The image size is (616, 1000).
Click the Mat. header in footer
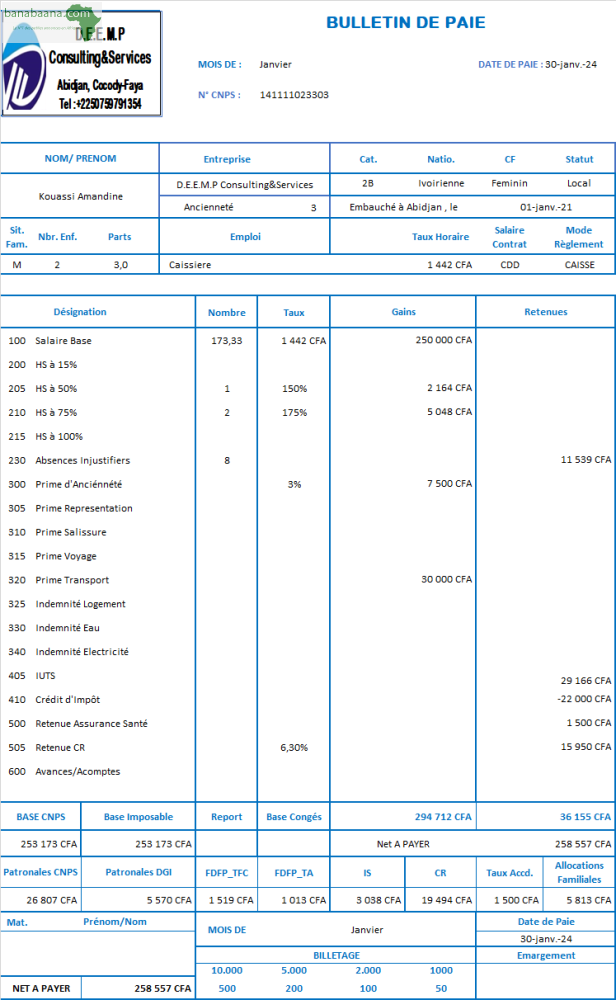pos(17,922)
